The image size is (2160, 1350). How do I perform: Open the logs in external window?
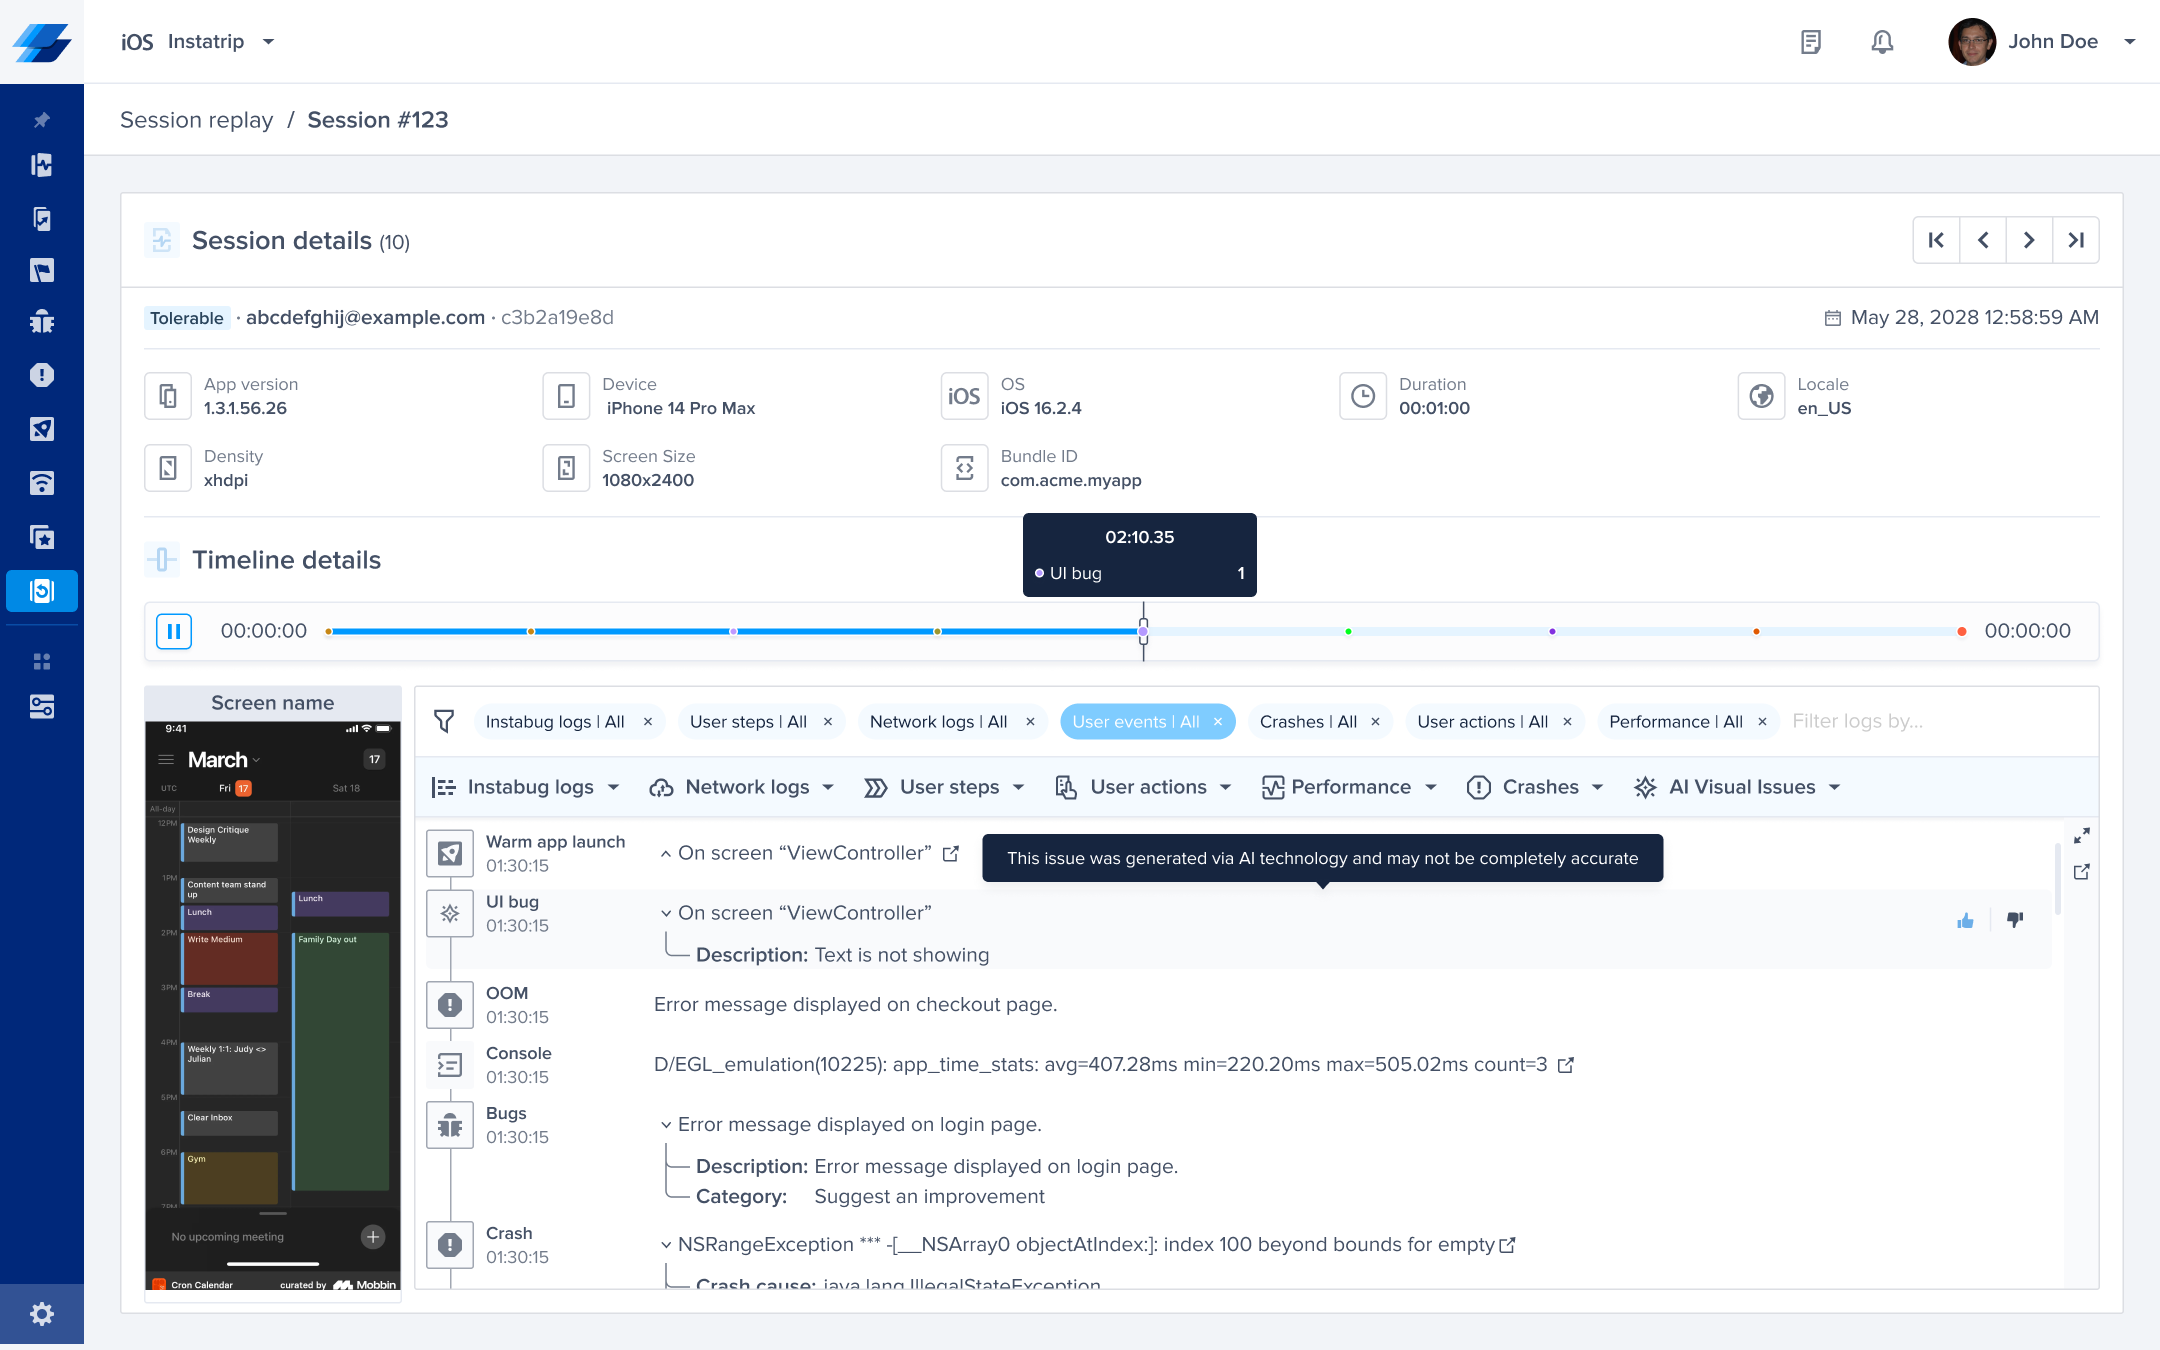2082,872
